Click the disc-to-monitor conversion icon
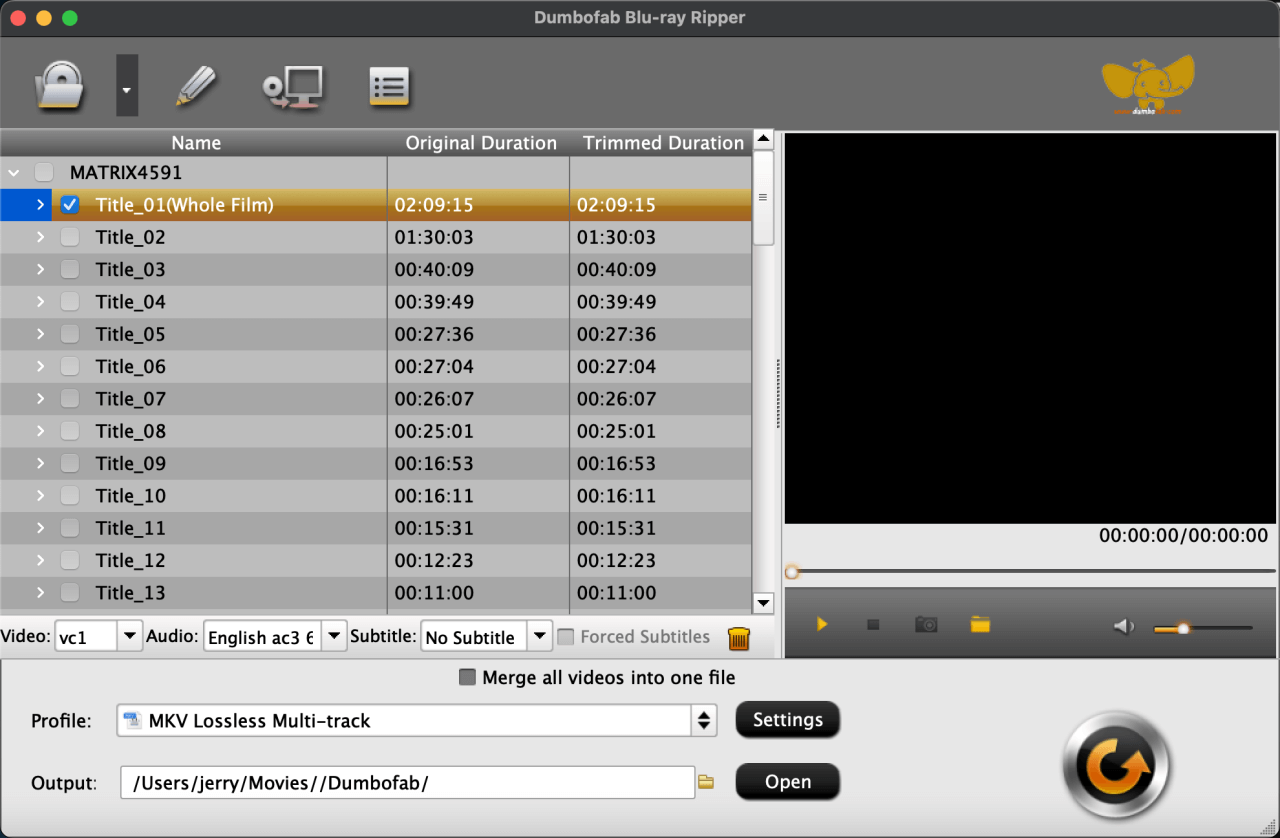1280x838 pixels. 292,86
